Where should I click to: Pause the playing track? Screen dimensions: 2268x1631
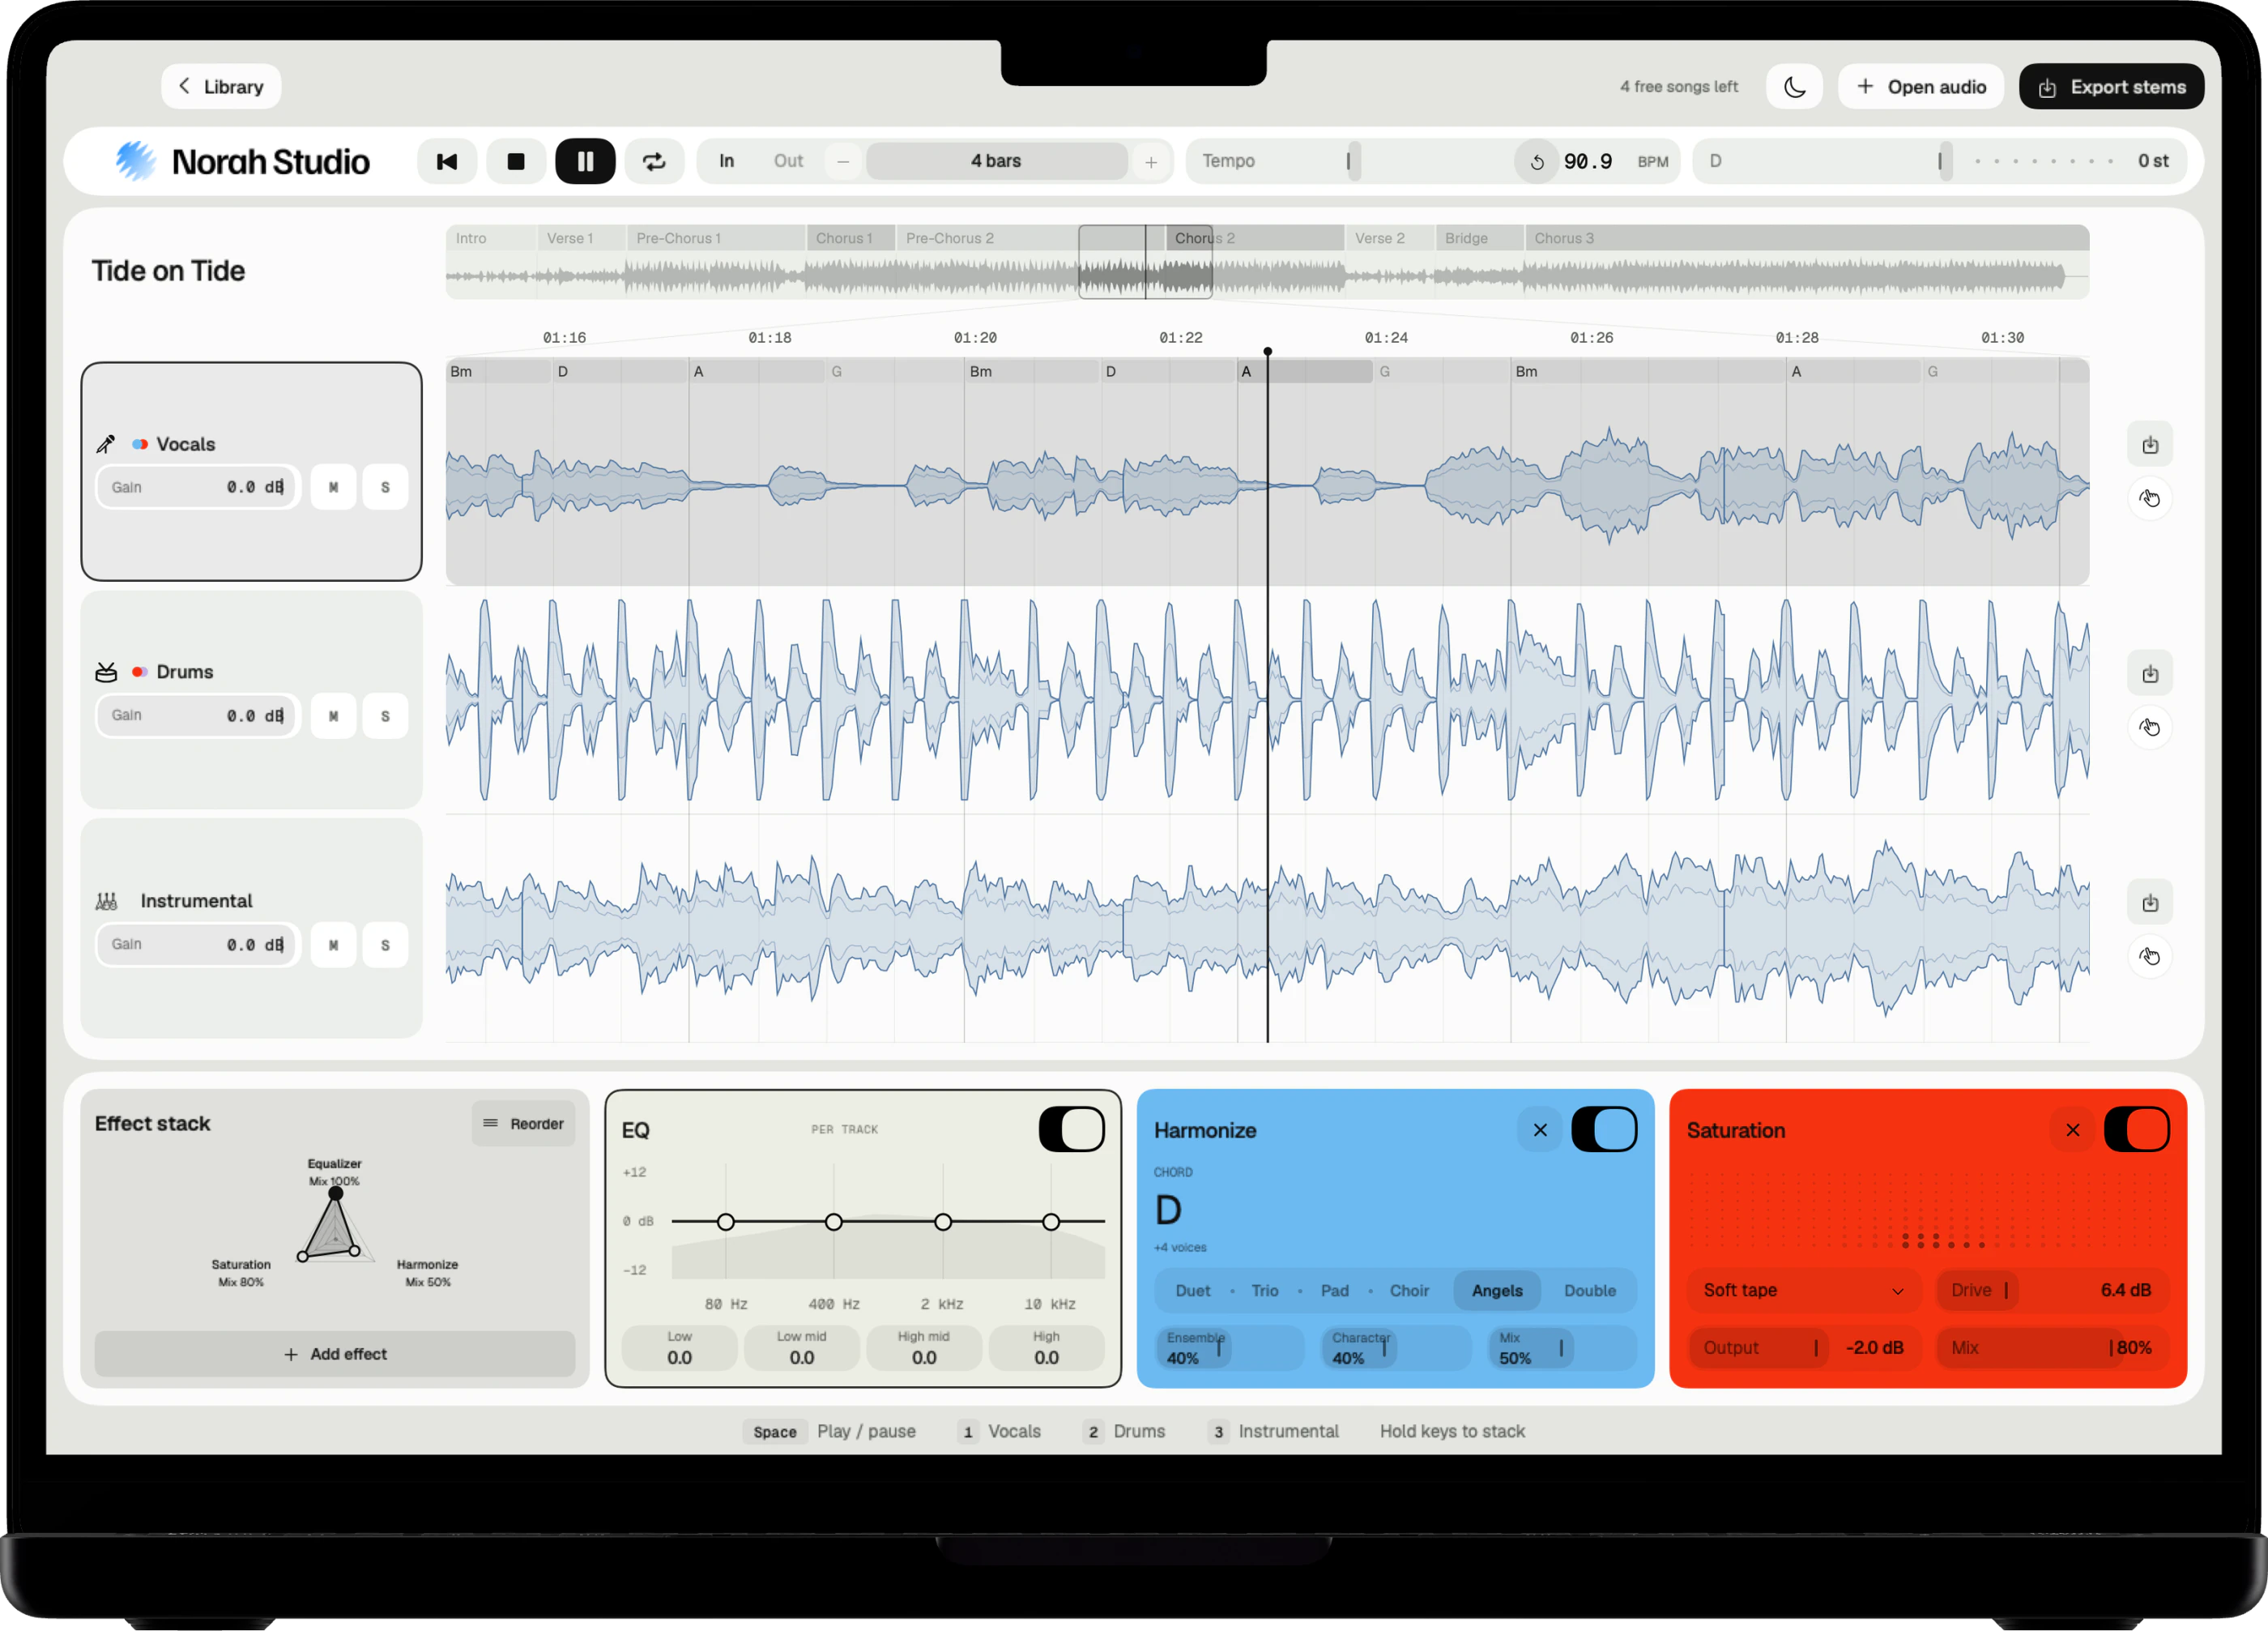[585, 161]
